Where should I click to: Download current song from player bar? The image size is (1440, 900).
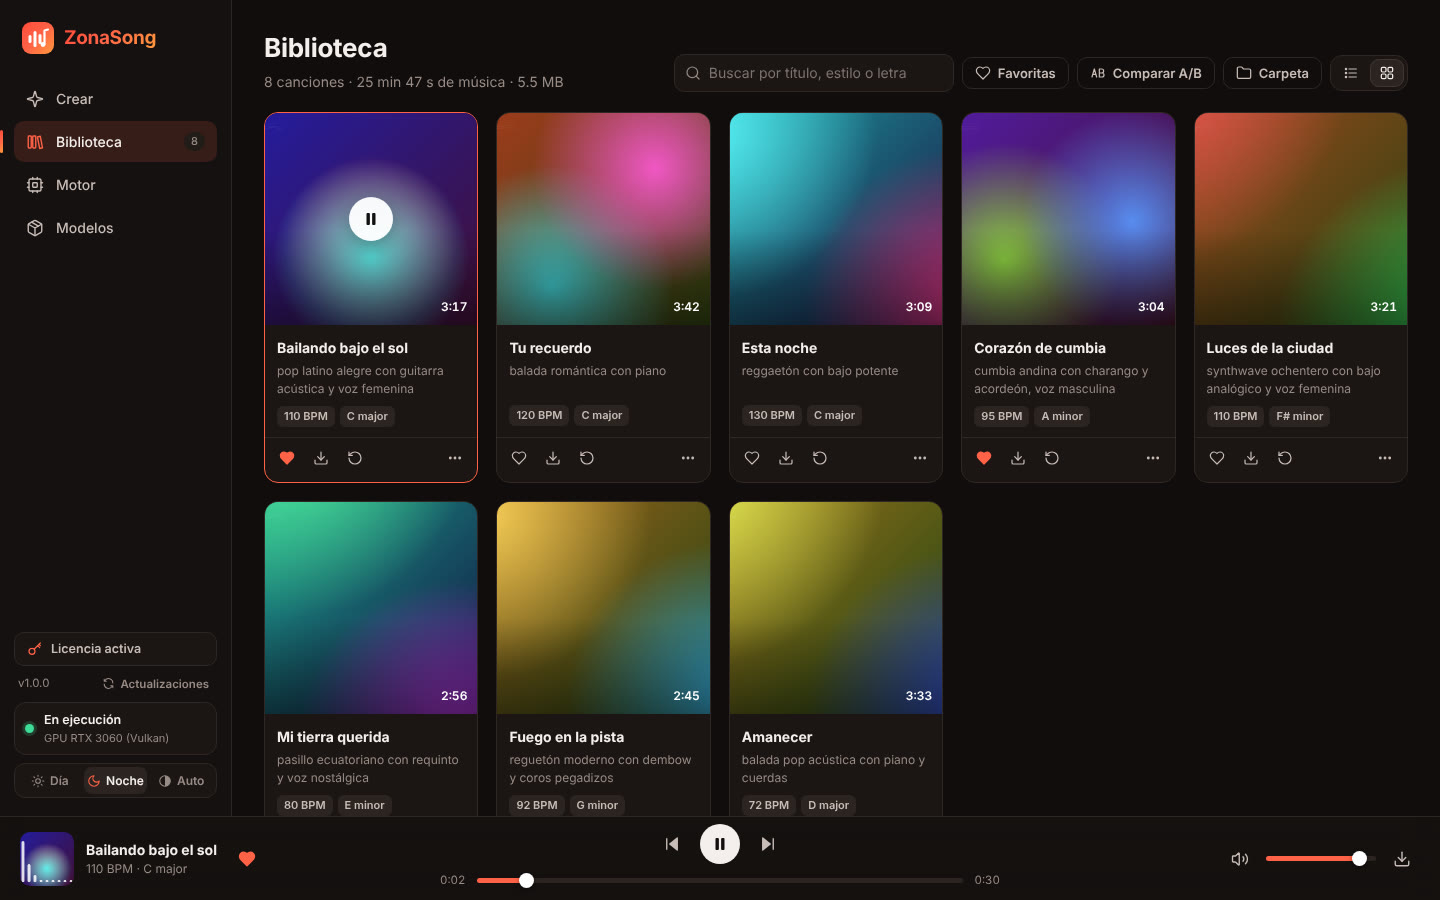[x=1402, y=859]
